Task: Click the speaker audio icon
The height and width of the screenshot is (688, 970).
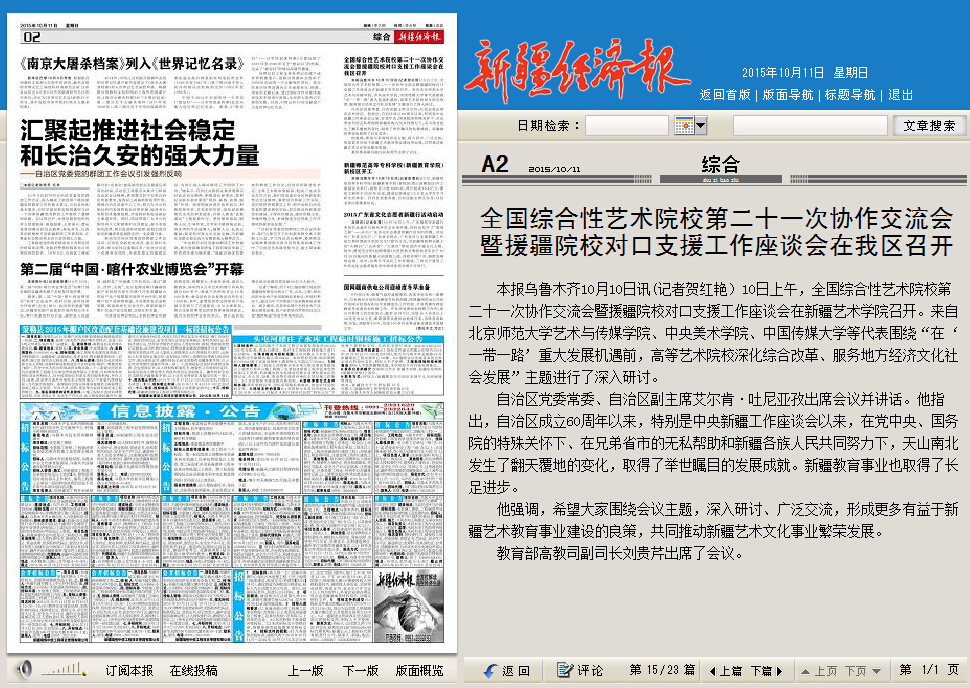Action: (x=24, y=669)
